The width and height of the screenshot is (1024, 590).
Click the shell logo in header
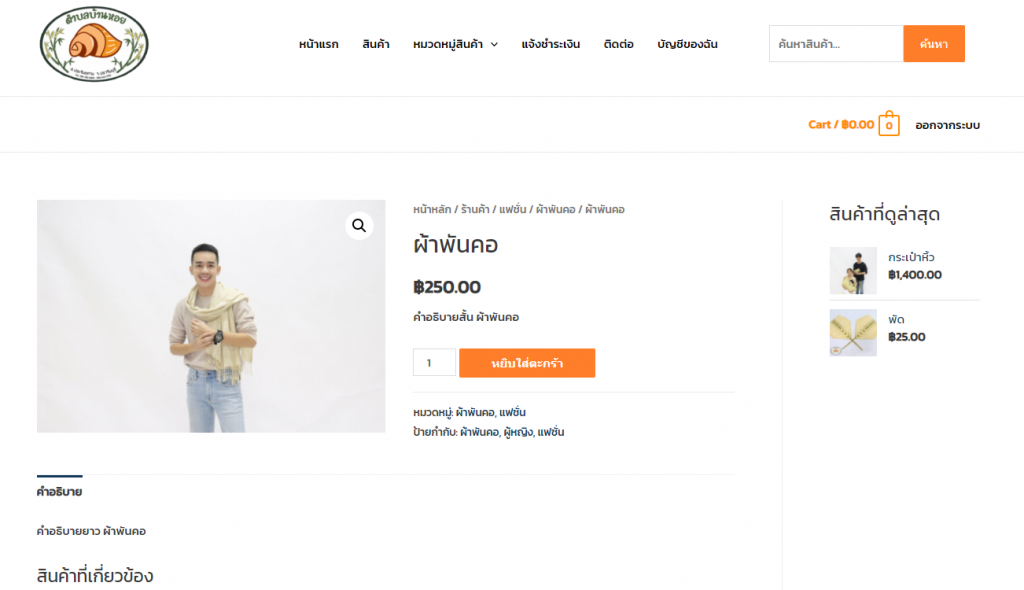[94, 44]
